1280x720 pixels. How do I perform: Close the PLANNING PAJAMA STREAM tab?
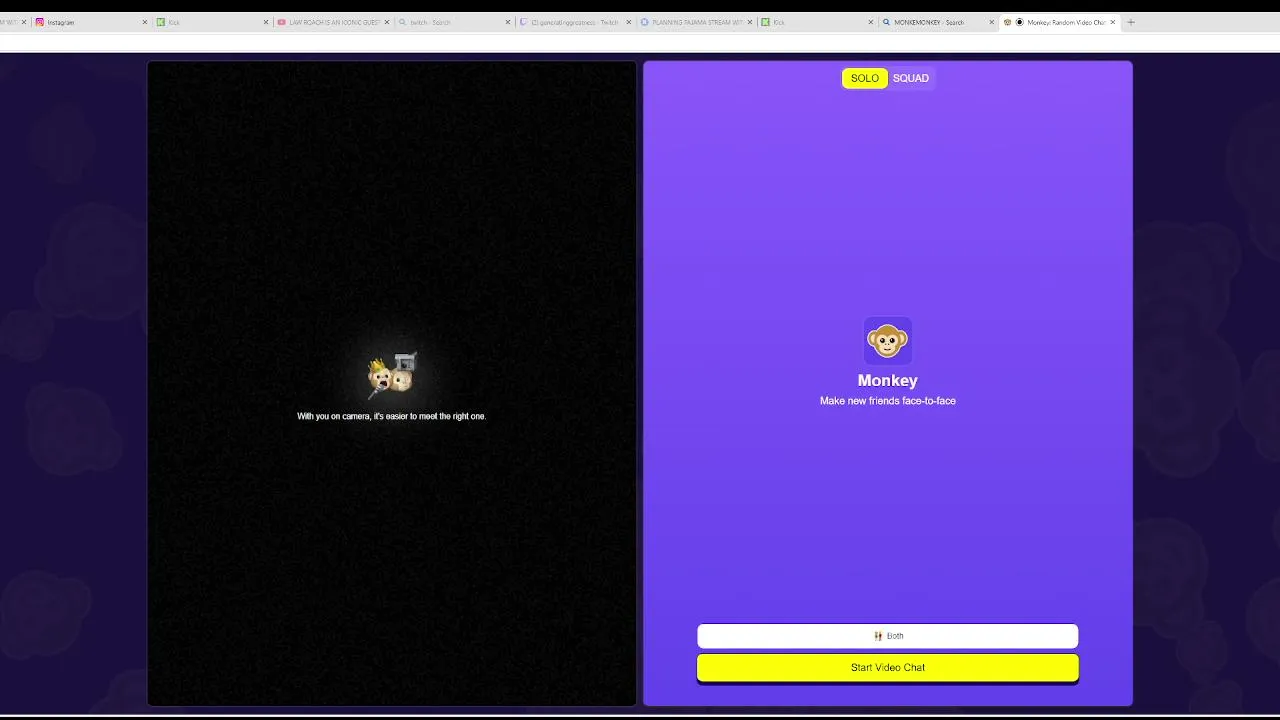point(750,22)
